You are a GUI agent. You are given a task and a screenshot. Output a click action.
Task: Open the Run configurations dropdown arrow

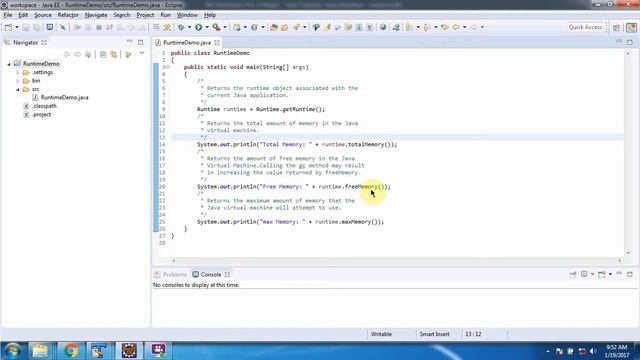point(207,27)
